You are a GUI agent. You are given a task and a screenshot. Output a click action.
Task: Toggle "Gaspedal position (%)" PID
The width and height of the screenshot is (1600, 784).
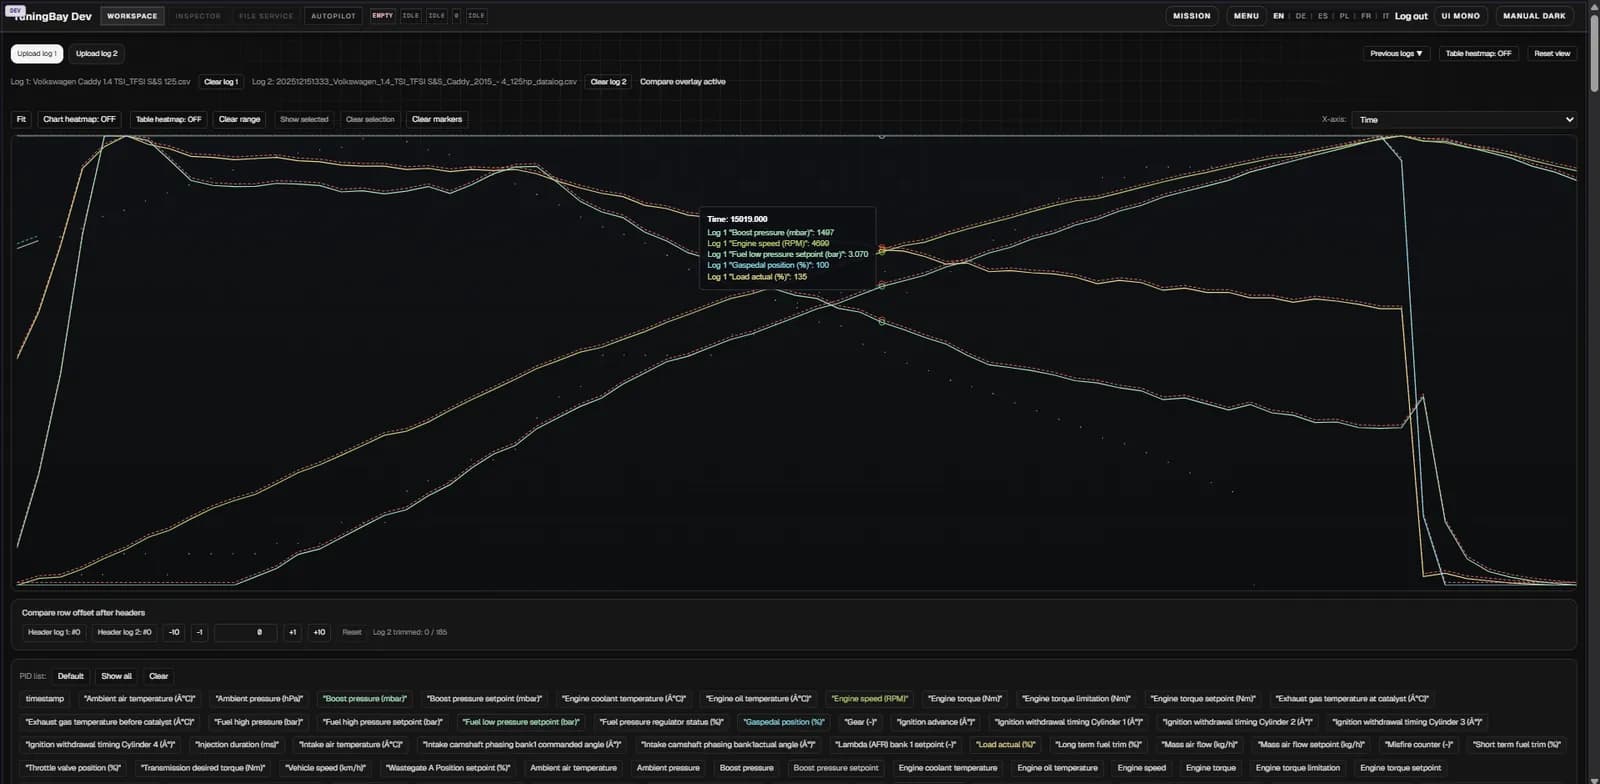784,722
